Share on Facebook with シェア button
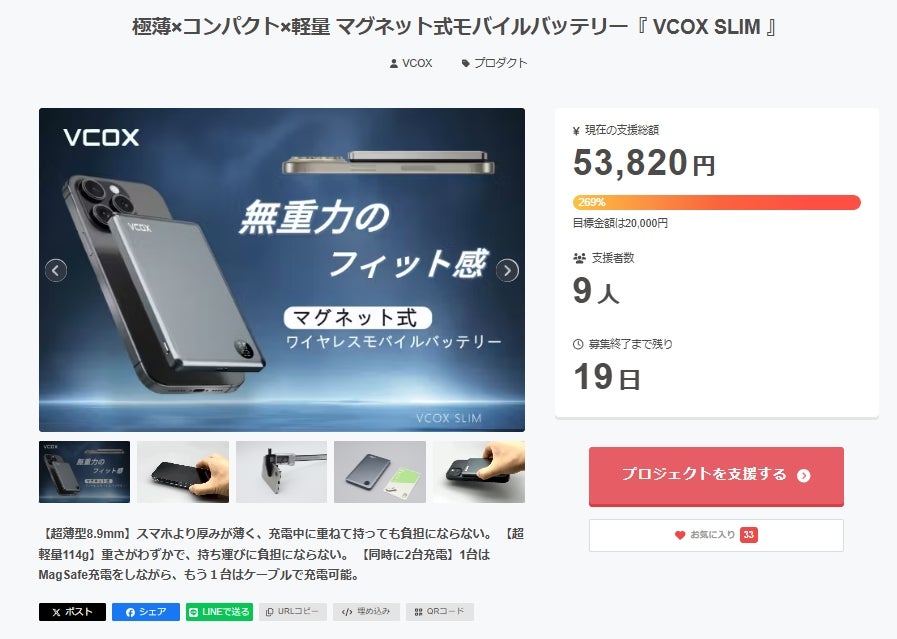 click(x=145, y=612)
